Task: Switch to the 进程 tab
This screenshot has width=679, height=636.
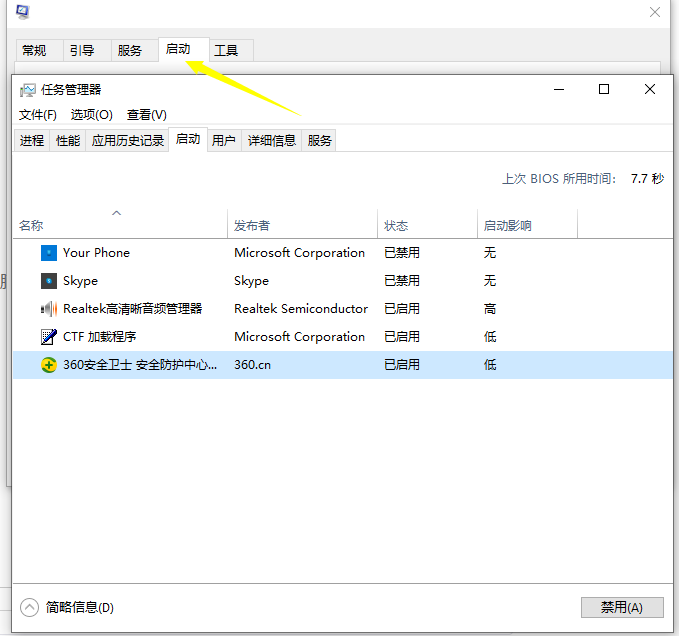Action: click(32, 140)
